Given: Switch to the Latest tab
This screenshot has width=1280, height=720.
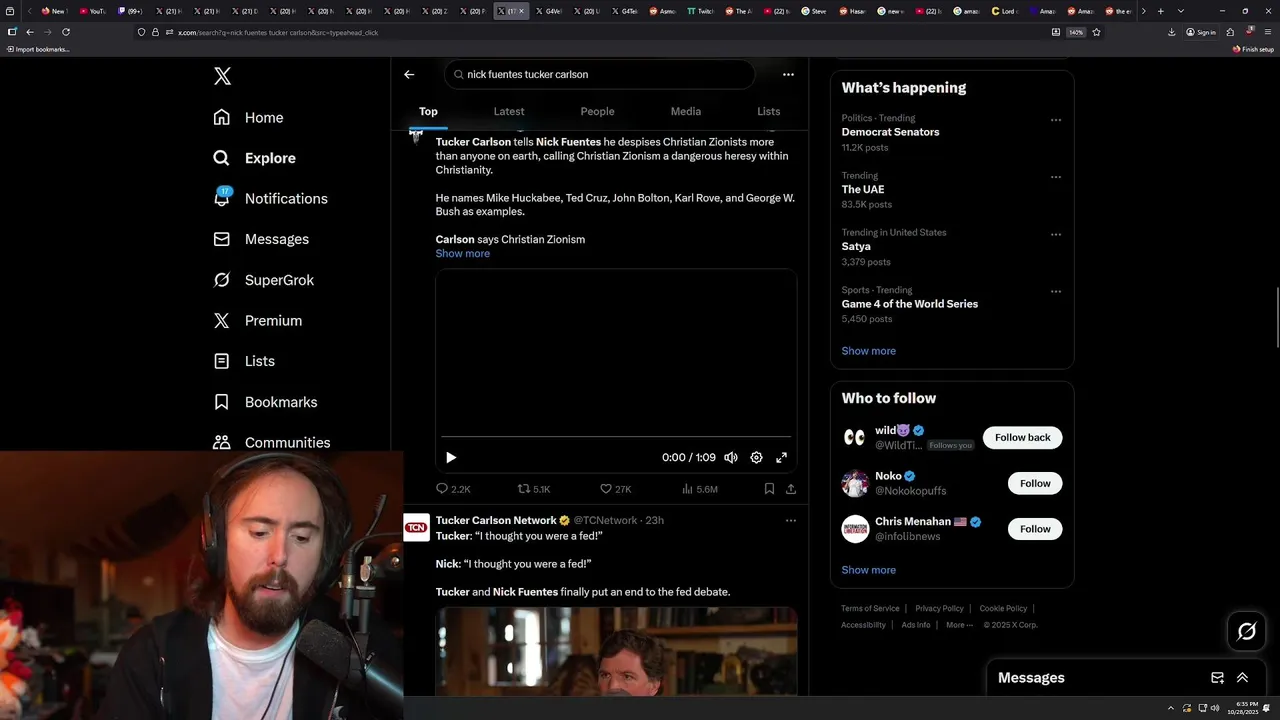Looking at the screenshot, I should [509, 111].
